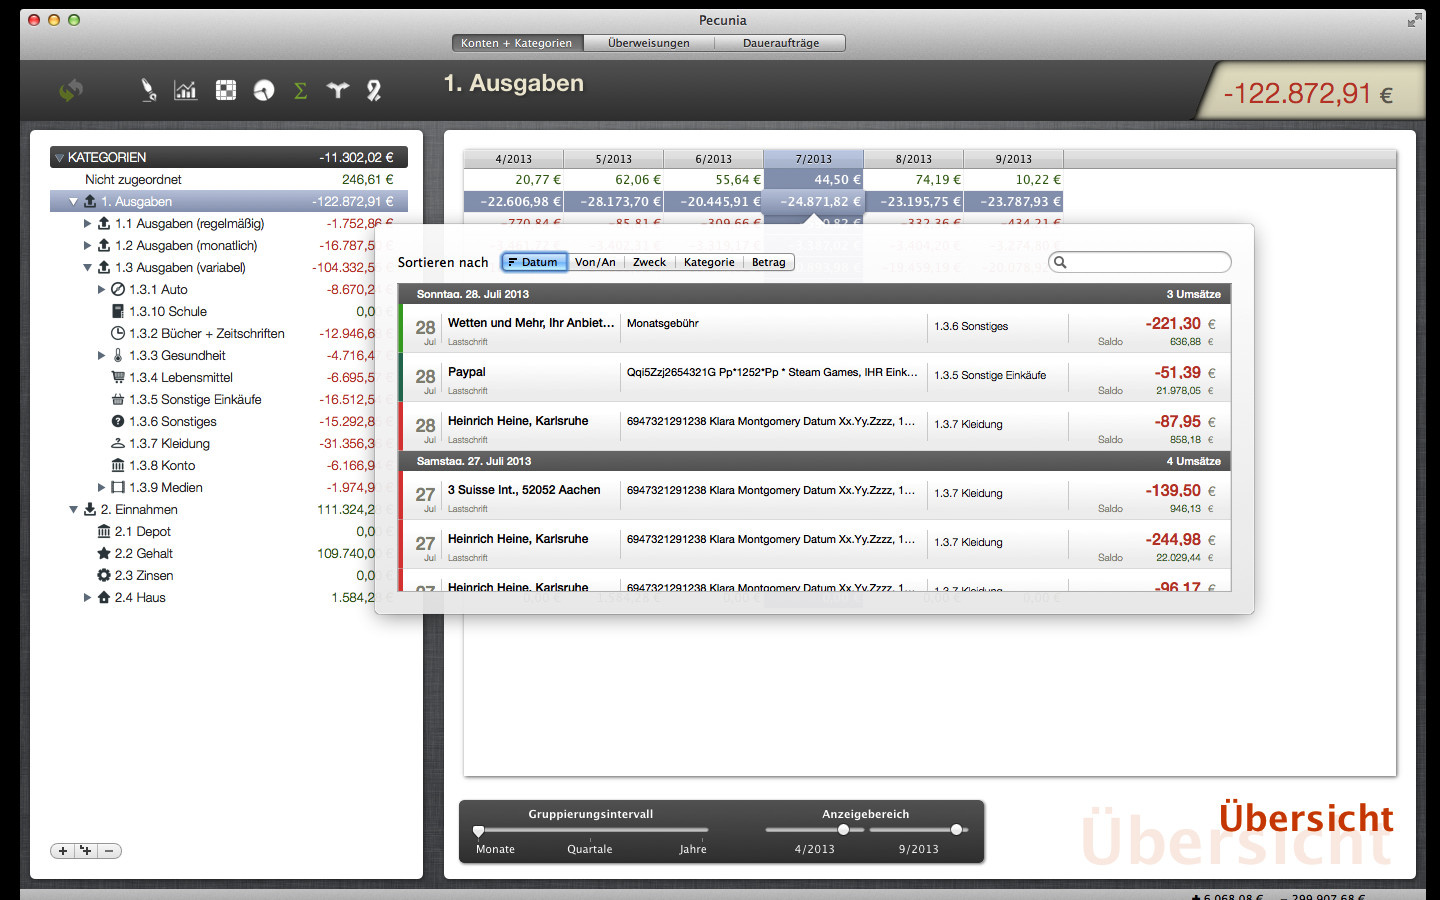This screenshot has width=1440, height=900.
Task: Select the Wetten und Mehr transaction row
Action: (815, 329)
